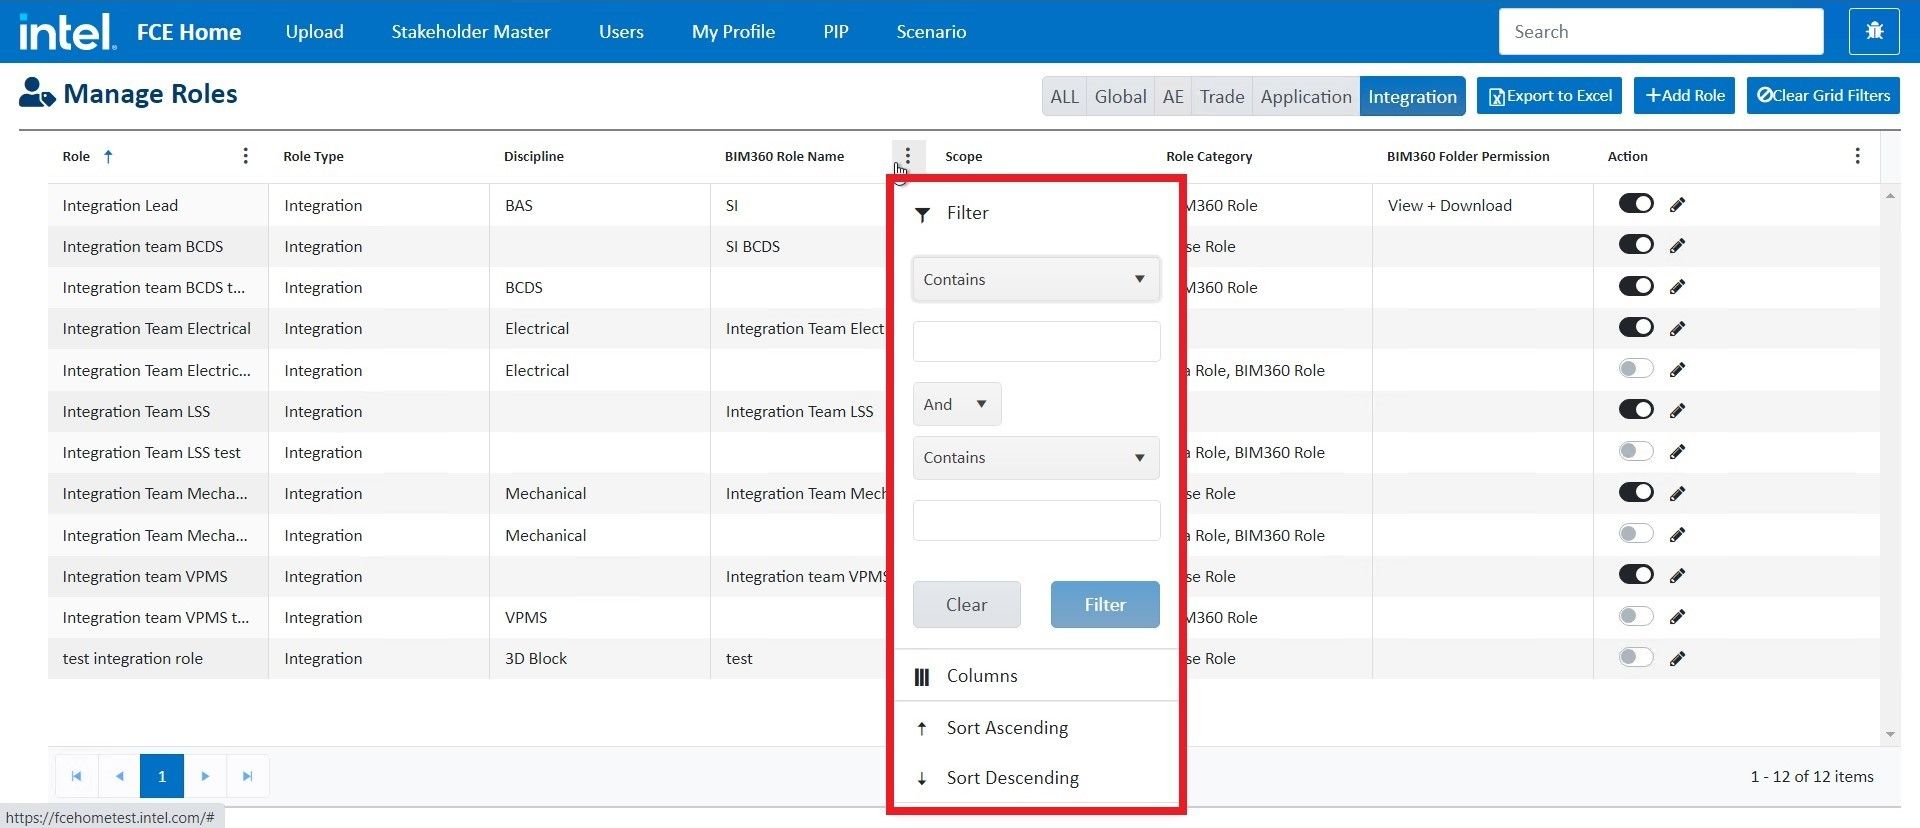1920x828 pixels.
Task: Enable the Integration Team LSS test toggle
Action: 1635,451
